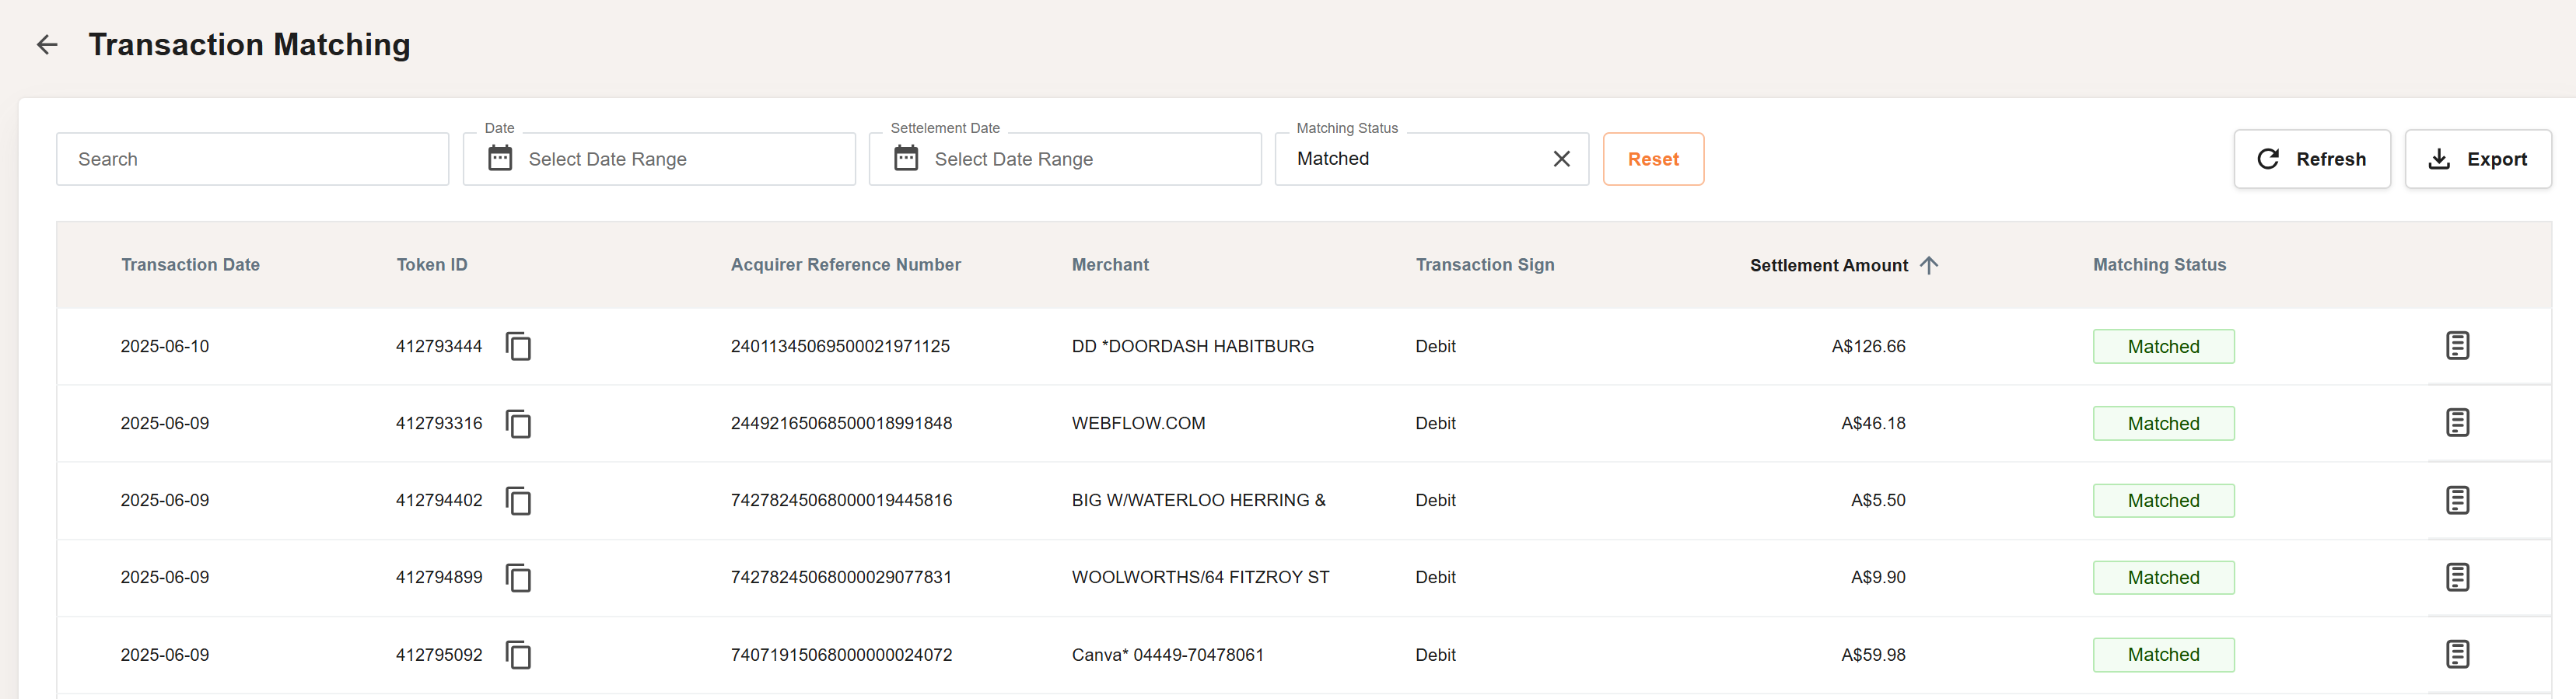Open the Matching Status dropdown
Screen dimensions: 2576x699
[1410, 159]
